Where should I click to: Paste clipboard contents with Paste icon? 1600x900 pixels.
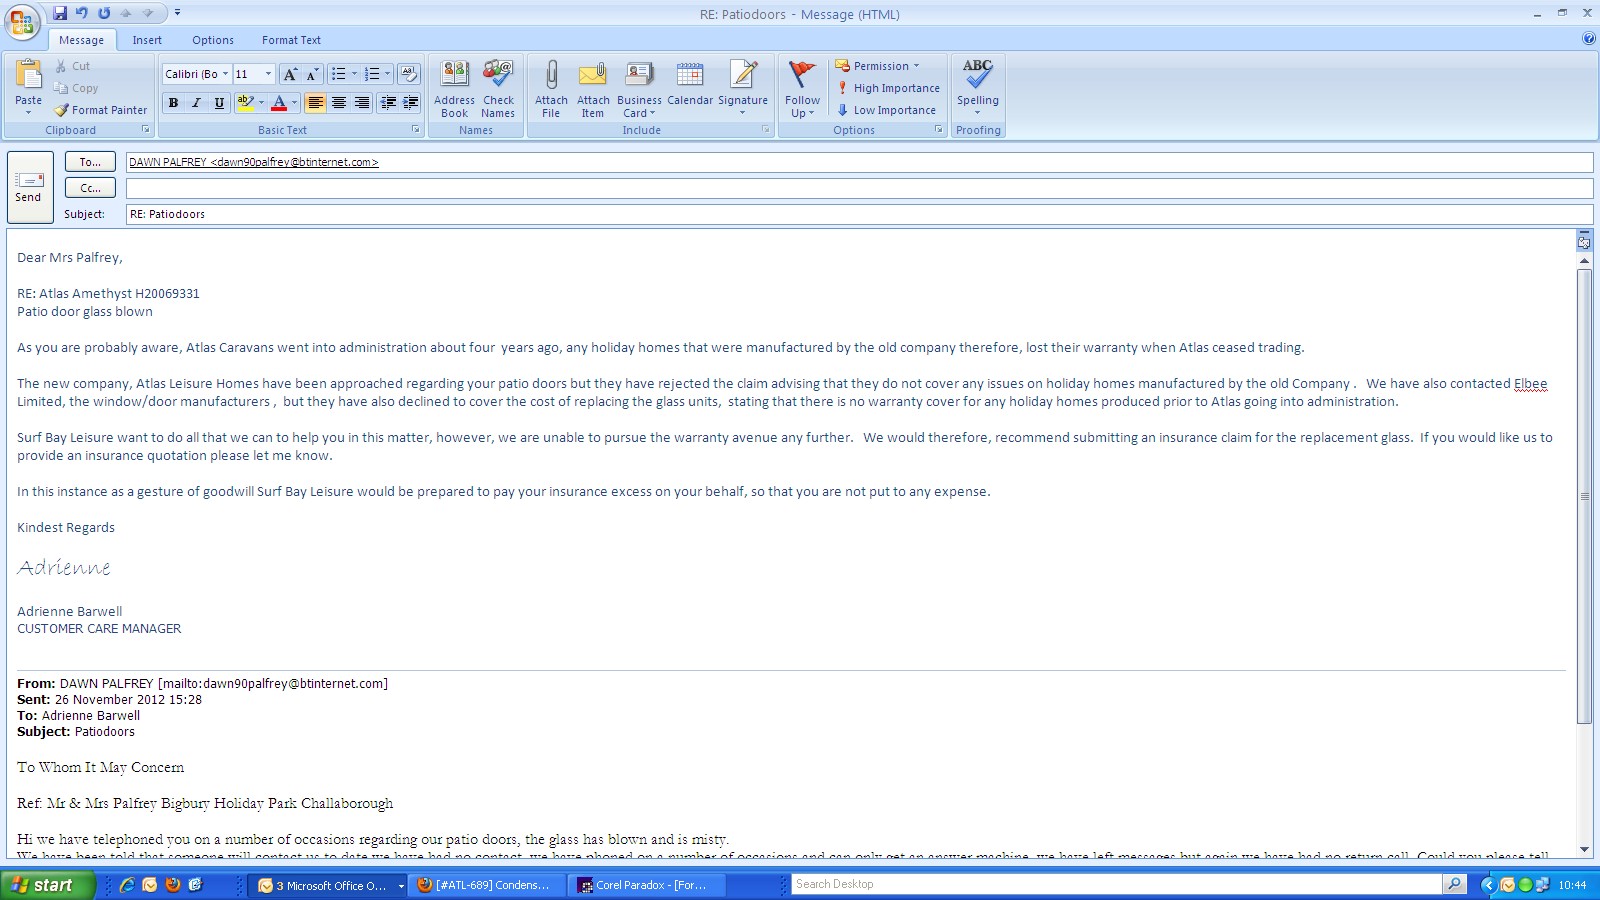[28, 75]
